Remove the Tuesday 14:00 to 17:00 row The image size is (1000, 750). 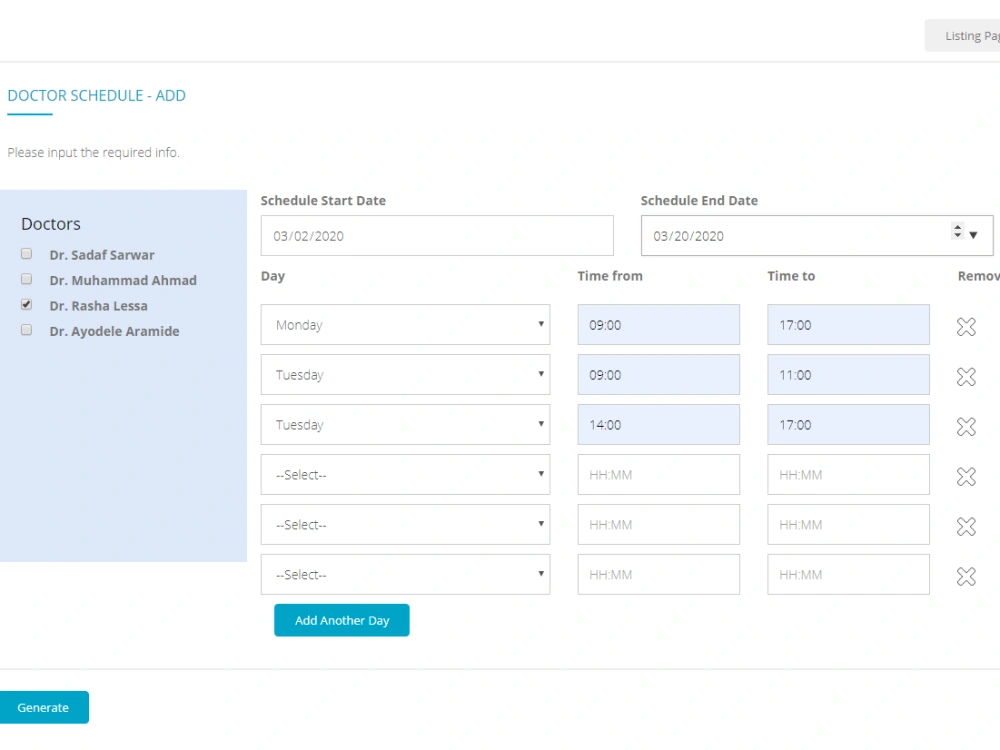tap(966, 426)
